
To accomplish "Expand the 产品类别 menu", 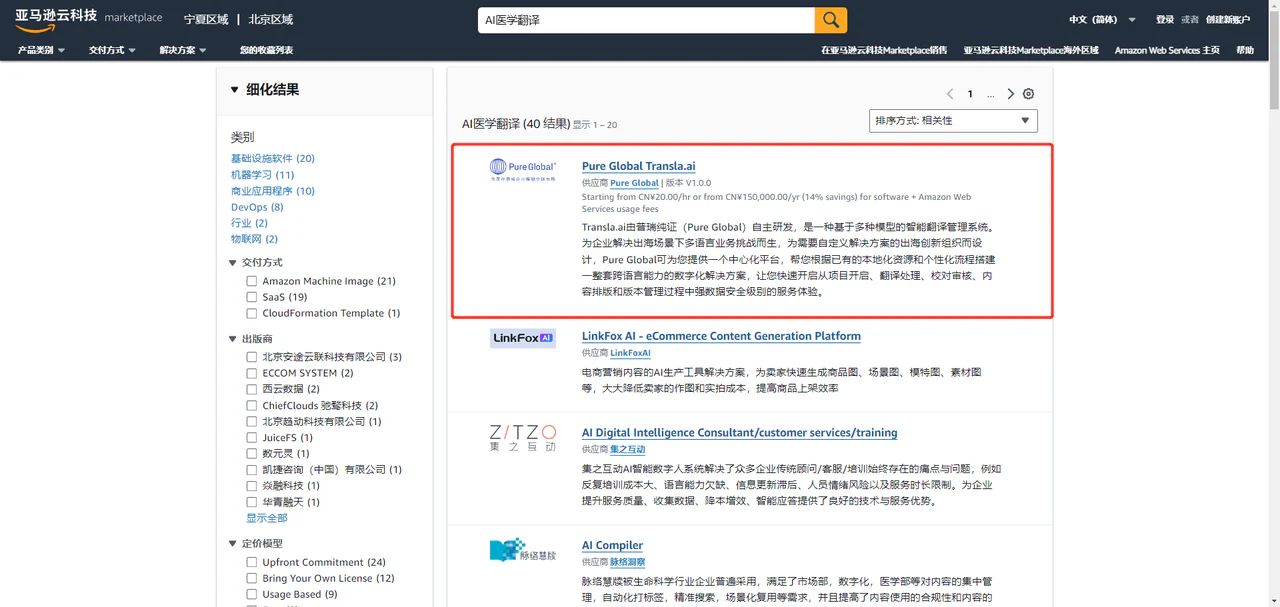I will pos(41,50).
